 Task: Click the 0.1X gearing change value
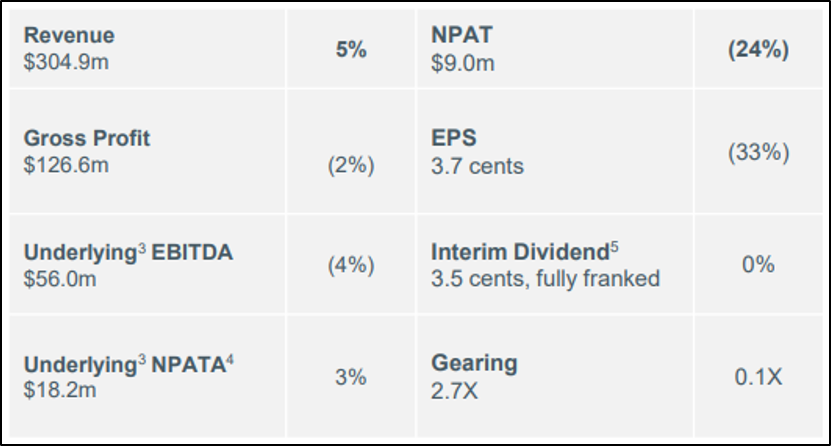point(758,377)
